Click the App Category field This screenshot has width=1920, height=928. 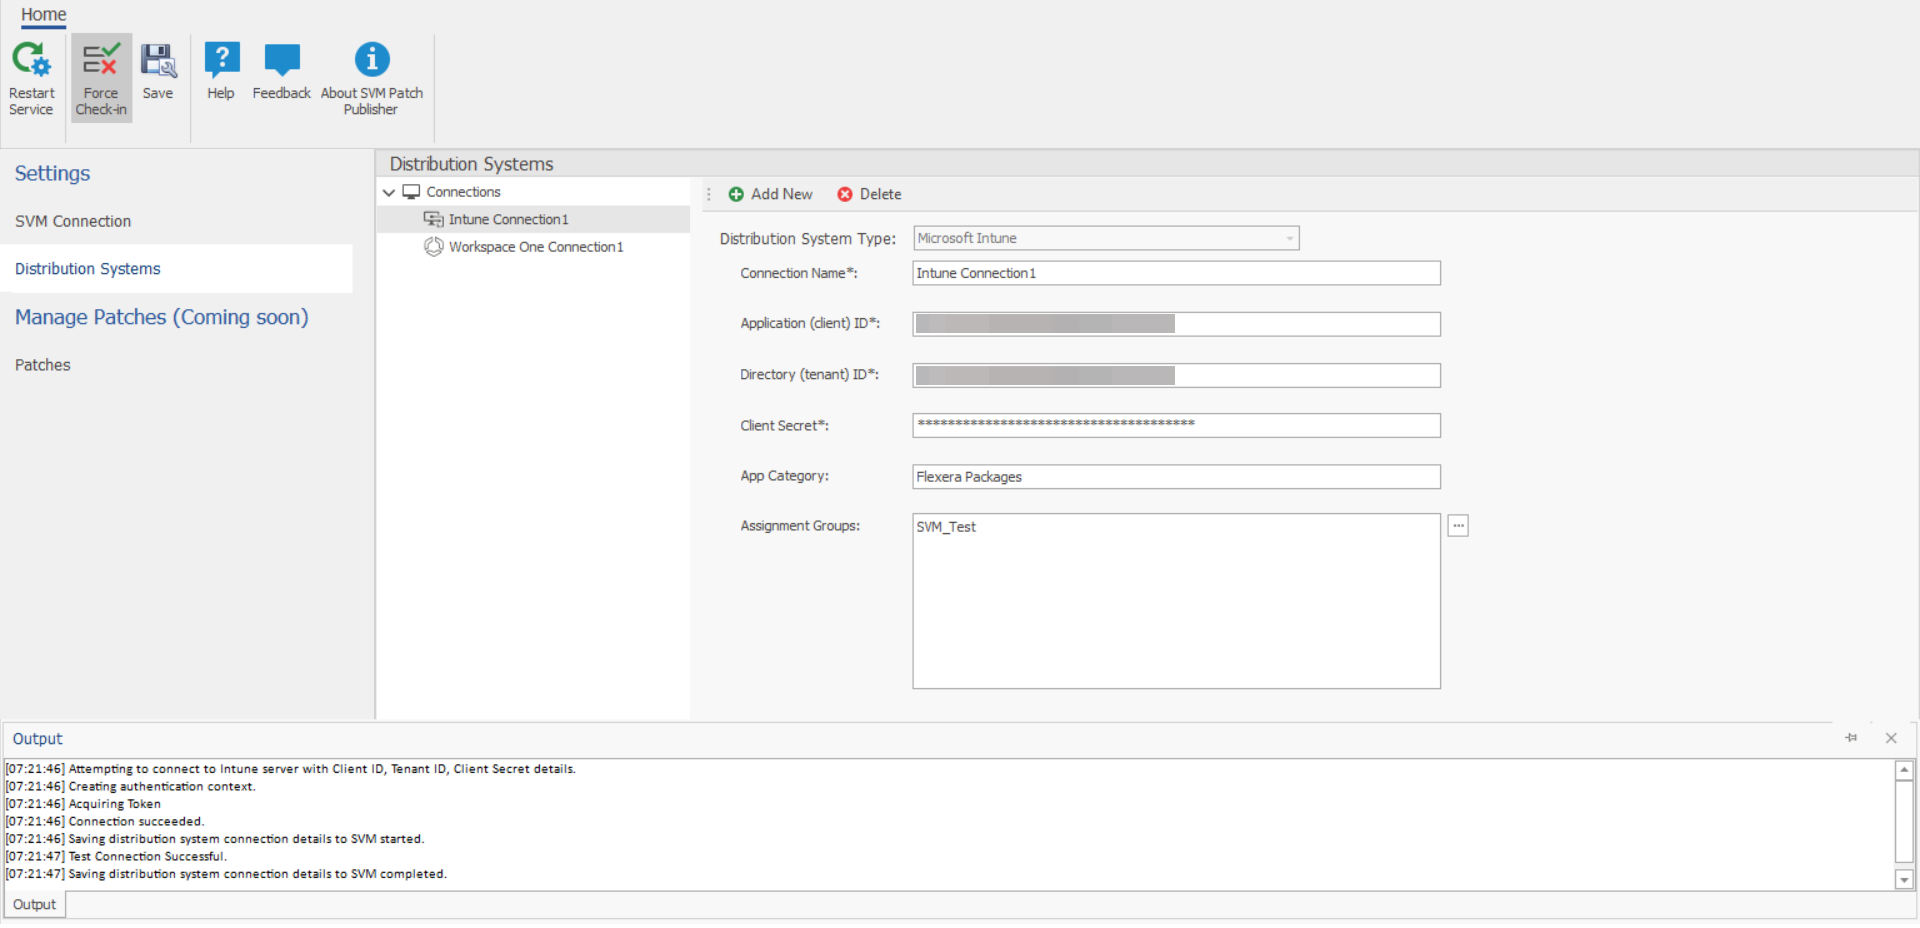(x=1176, y=477)
